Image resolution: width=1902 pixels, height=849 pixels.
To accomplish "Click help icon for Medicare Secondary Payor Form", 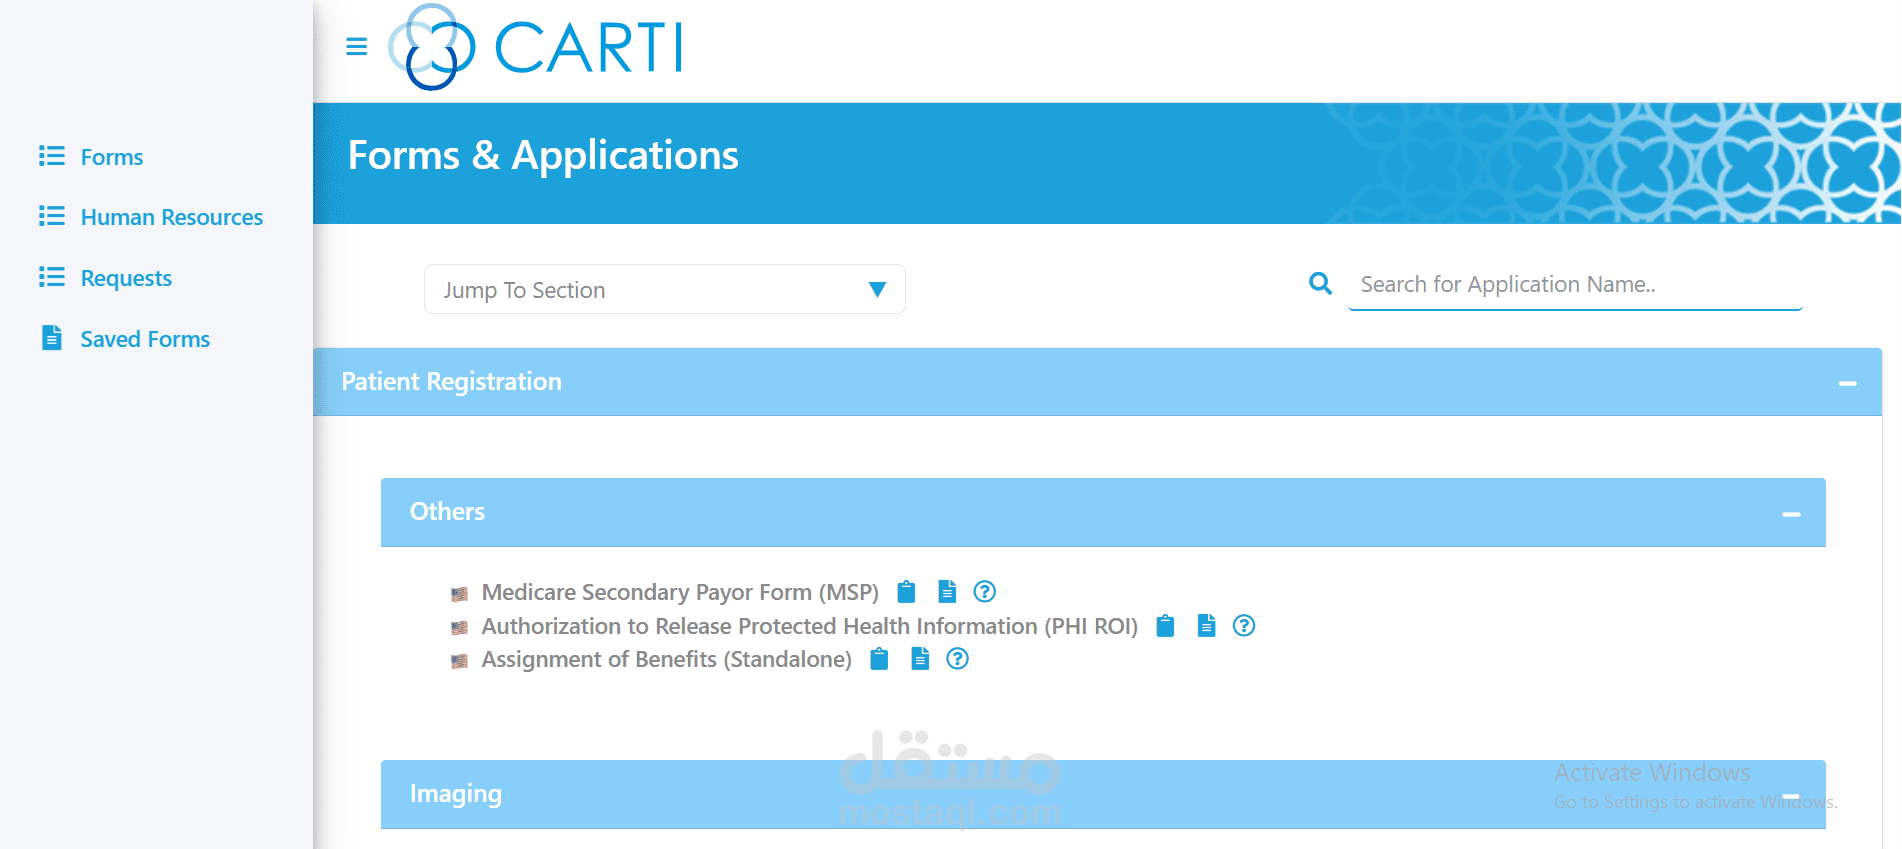I will point(985,592).
